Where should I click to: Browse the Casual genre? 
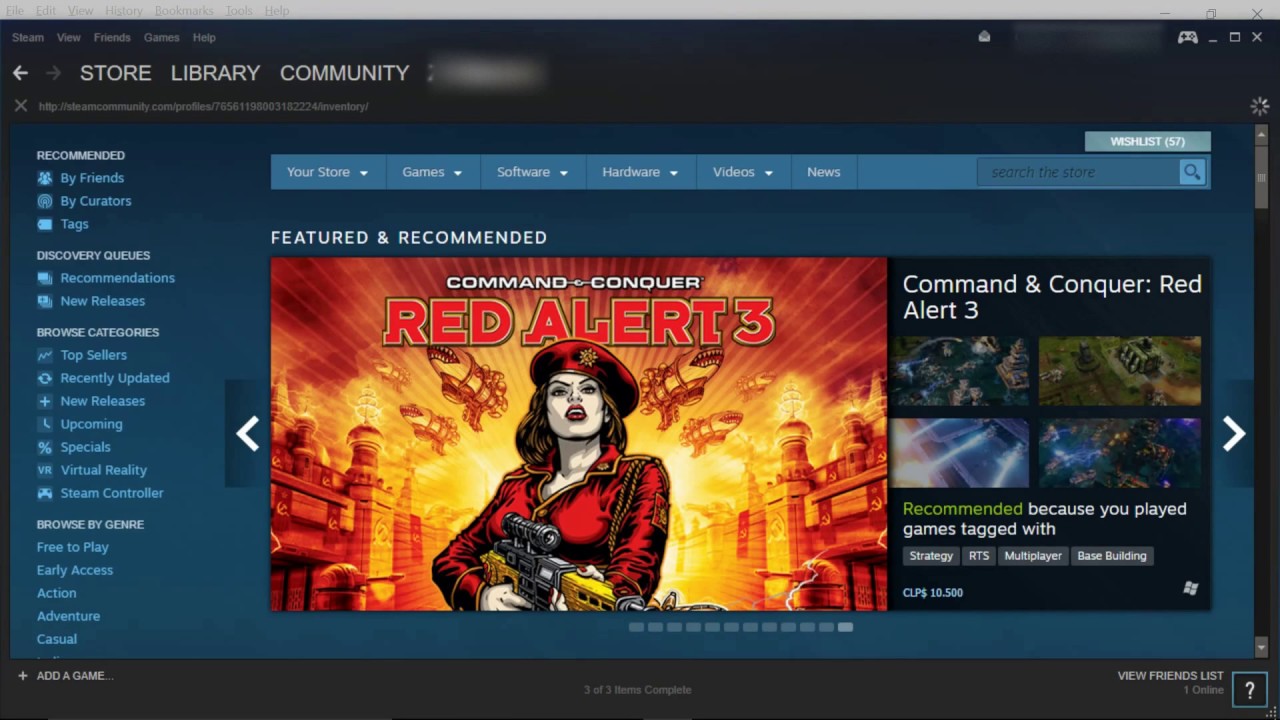pos(57,639)
